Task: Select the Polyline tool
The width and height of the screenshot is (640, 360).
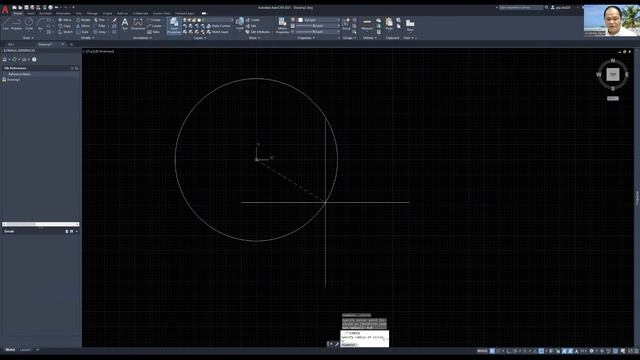Action: tap(16, 23)
